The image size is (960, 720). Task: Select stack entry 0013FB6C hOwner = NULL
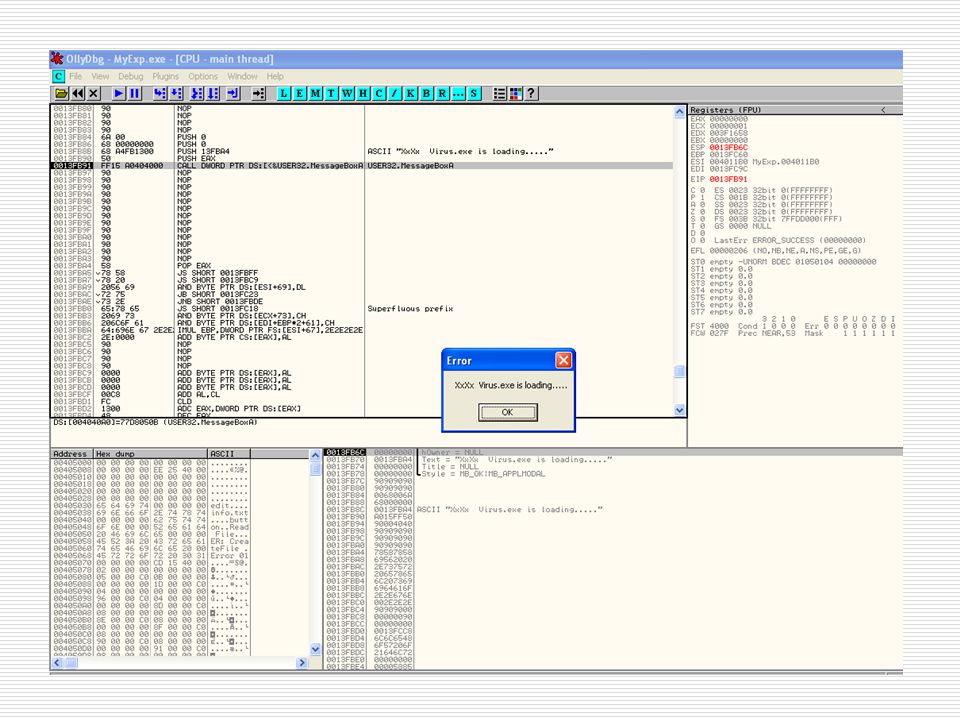[x=612, y=452]
